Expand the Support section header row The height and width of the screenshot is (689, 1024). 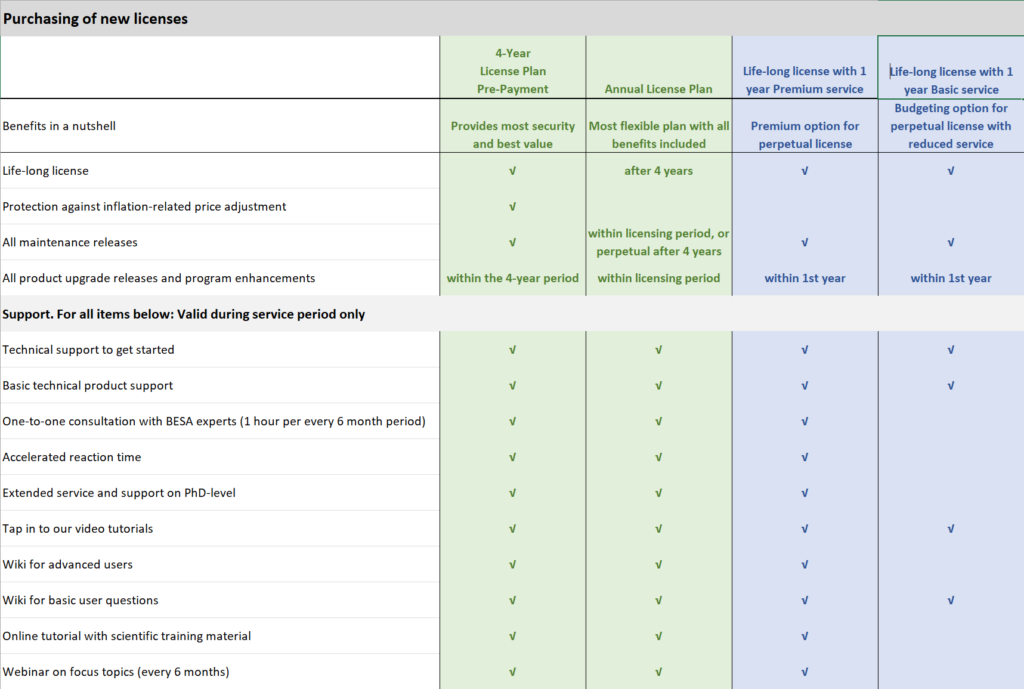pyautogui.click(x=220, y=314)
